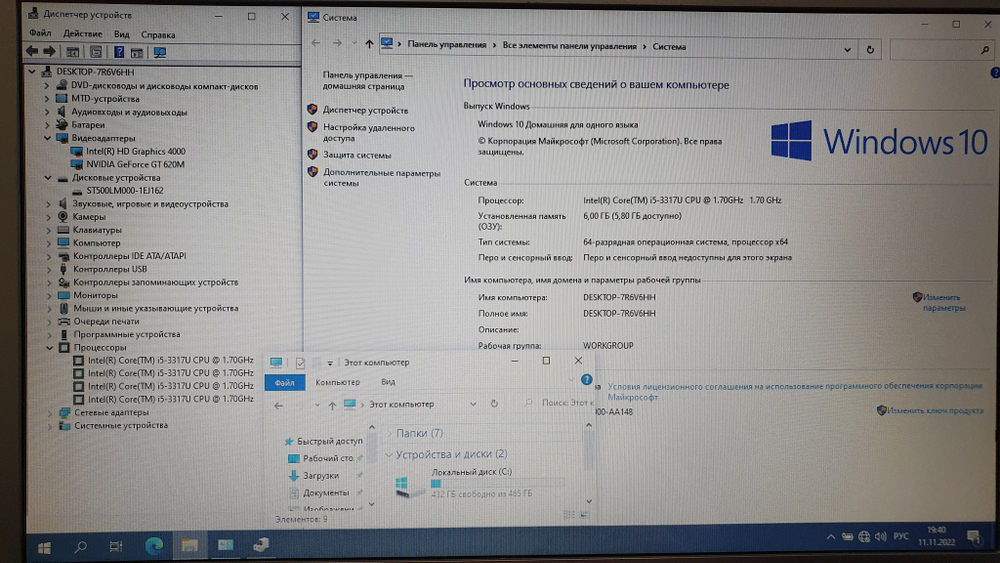Click Все элементы панели управления breadcrumb
Image resolution: width=1000 pixels, height=563 pixels.
point(569,46)
